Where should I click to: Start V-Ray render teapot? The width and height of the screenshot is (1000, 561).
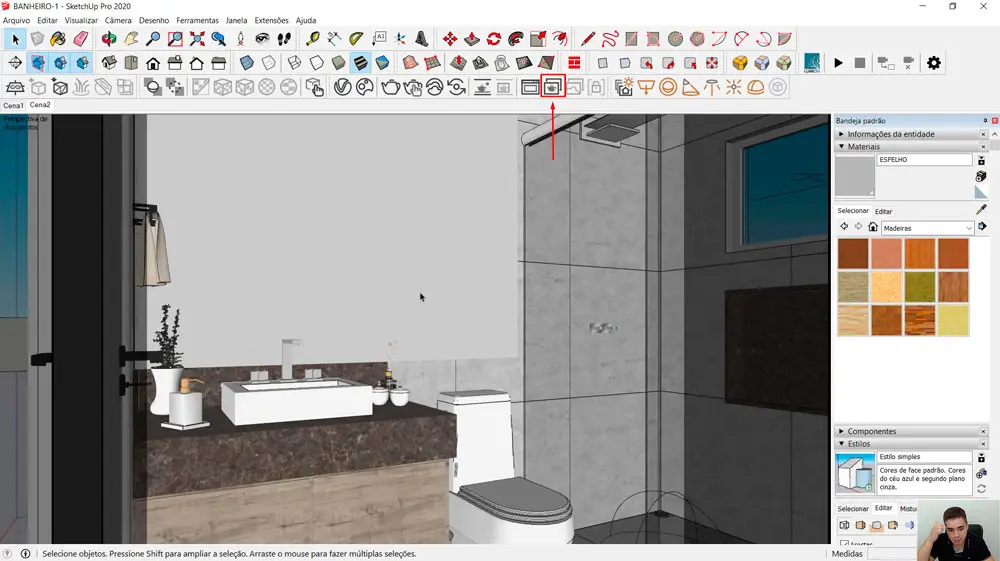(390, 87)
